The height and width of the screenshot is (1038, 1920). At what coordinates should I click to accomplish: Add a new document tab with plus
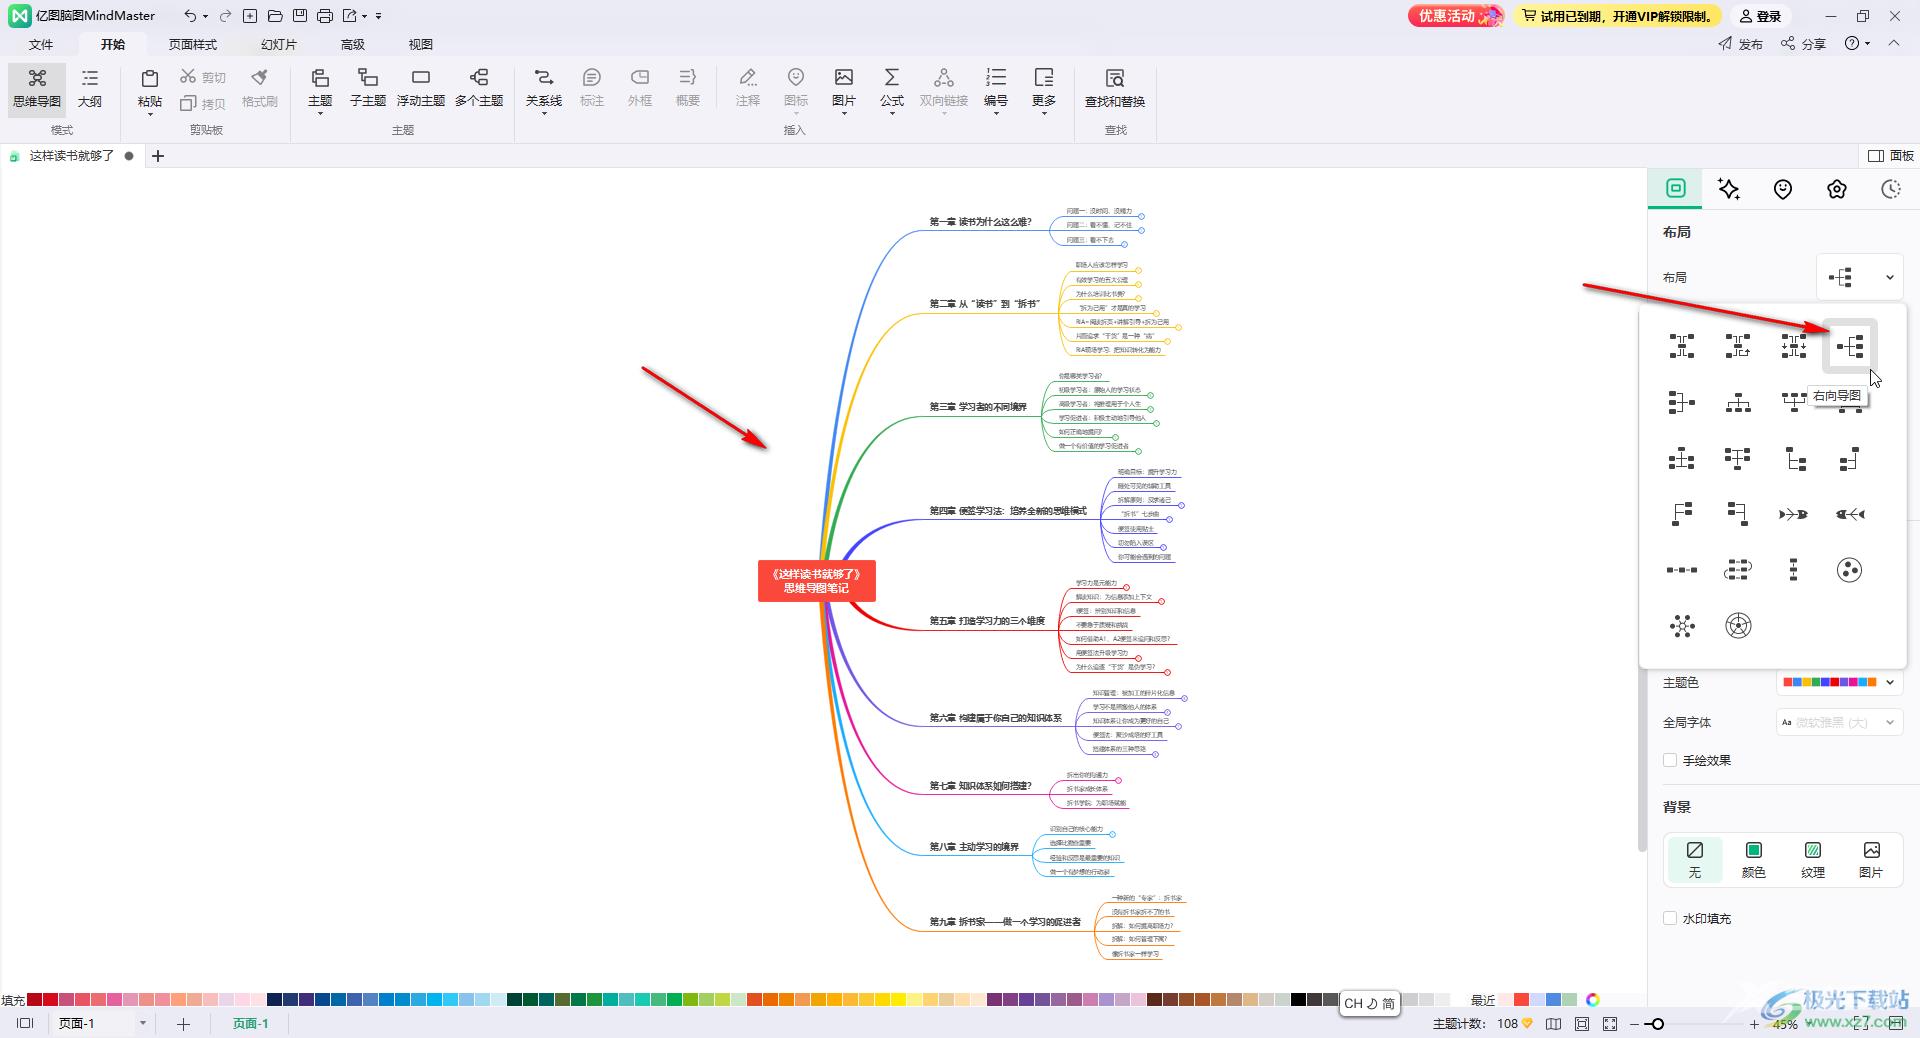coord(157,156)
